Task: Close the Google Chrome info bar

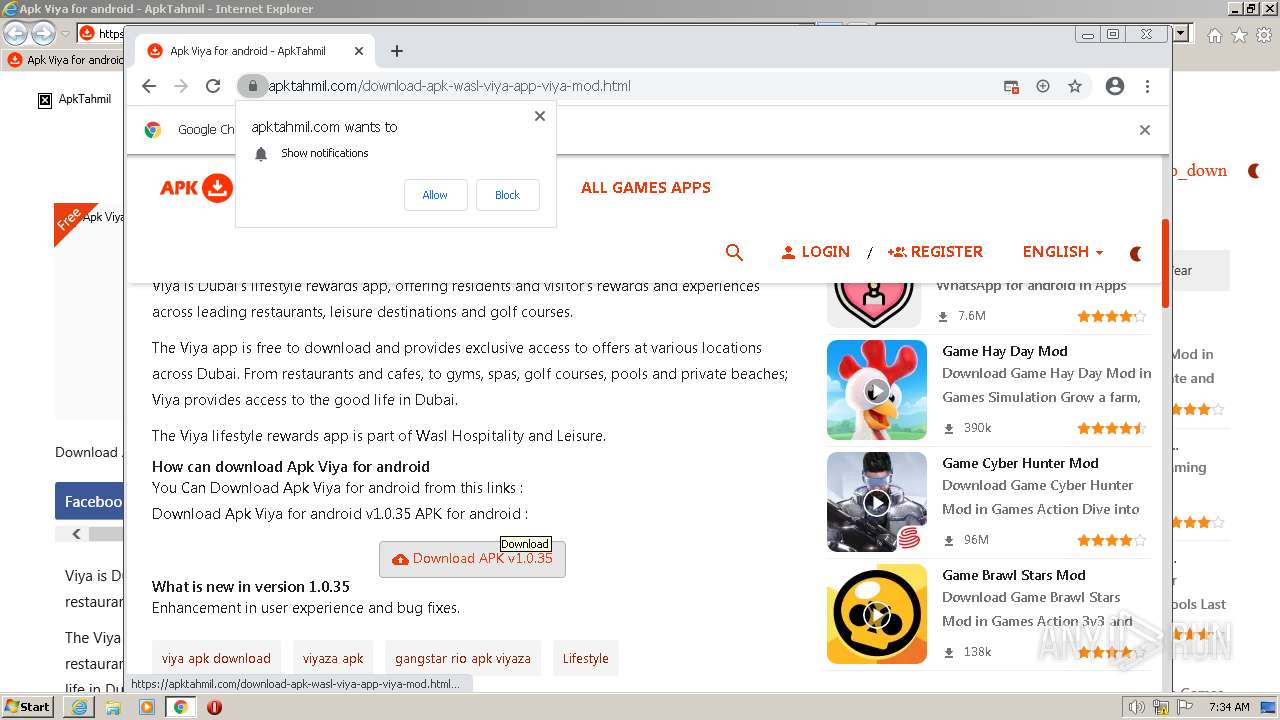Action: [x=1145, y=130]
